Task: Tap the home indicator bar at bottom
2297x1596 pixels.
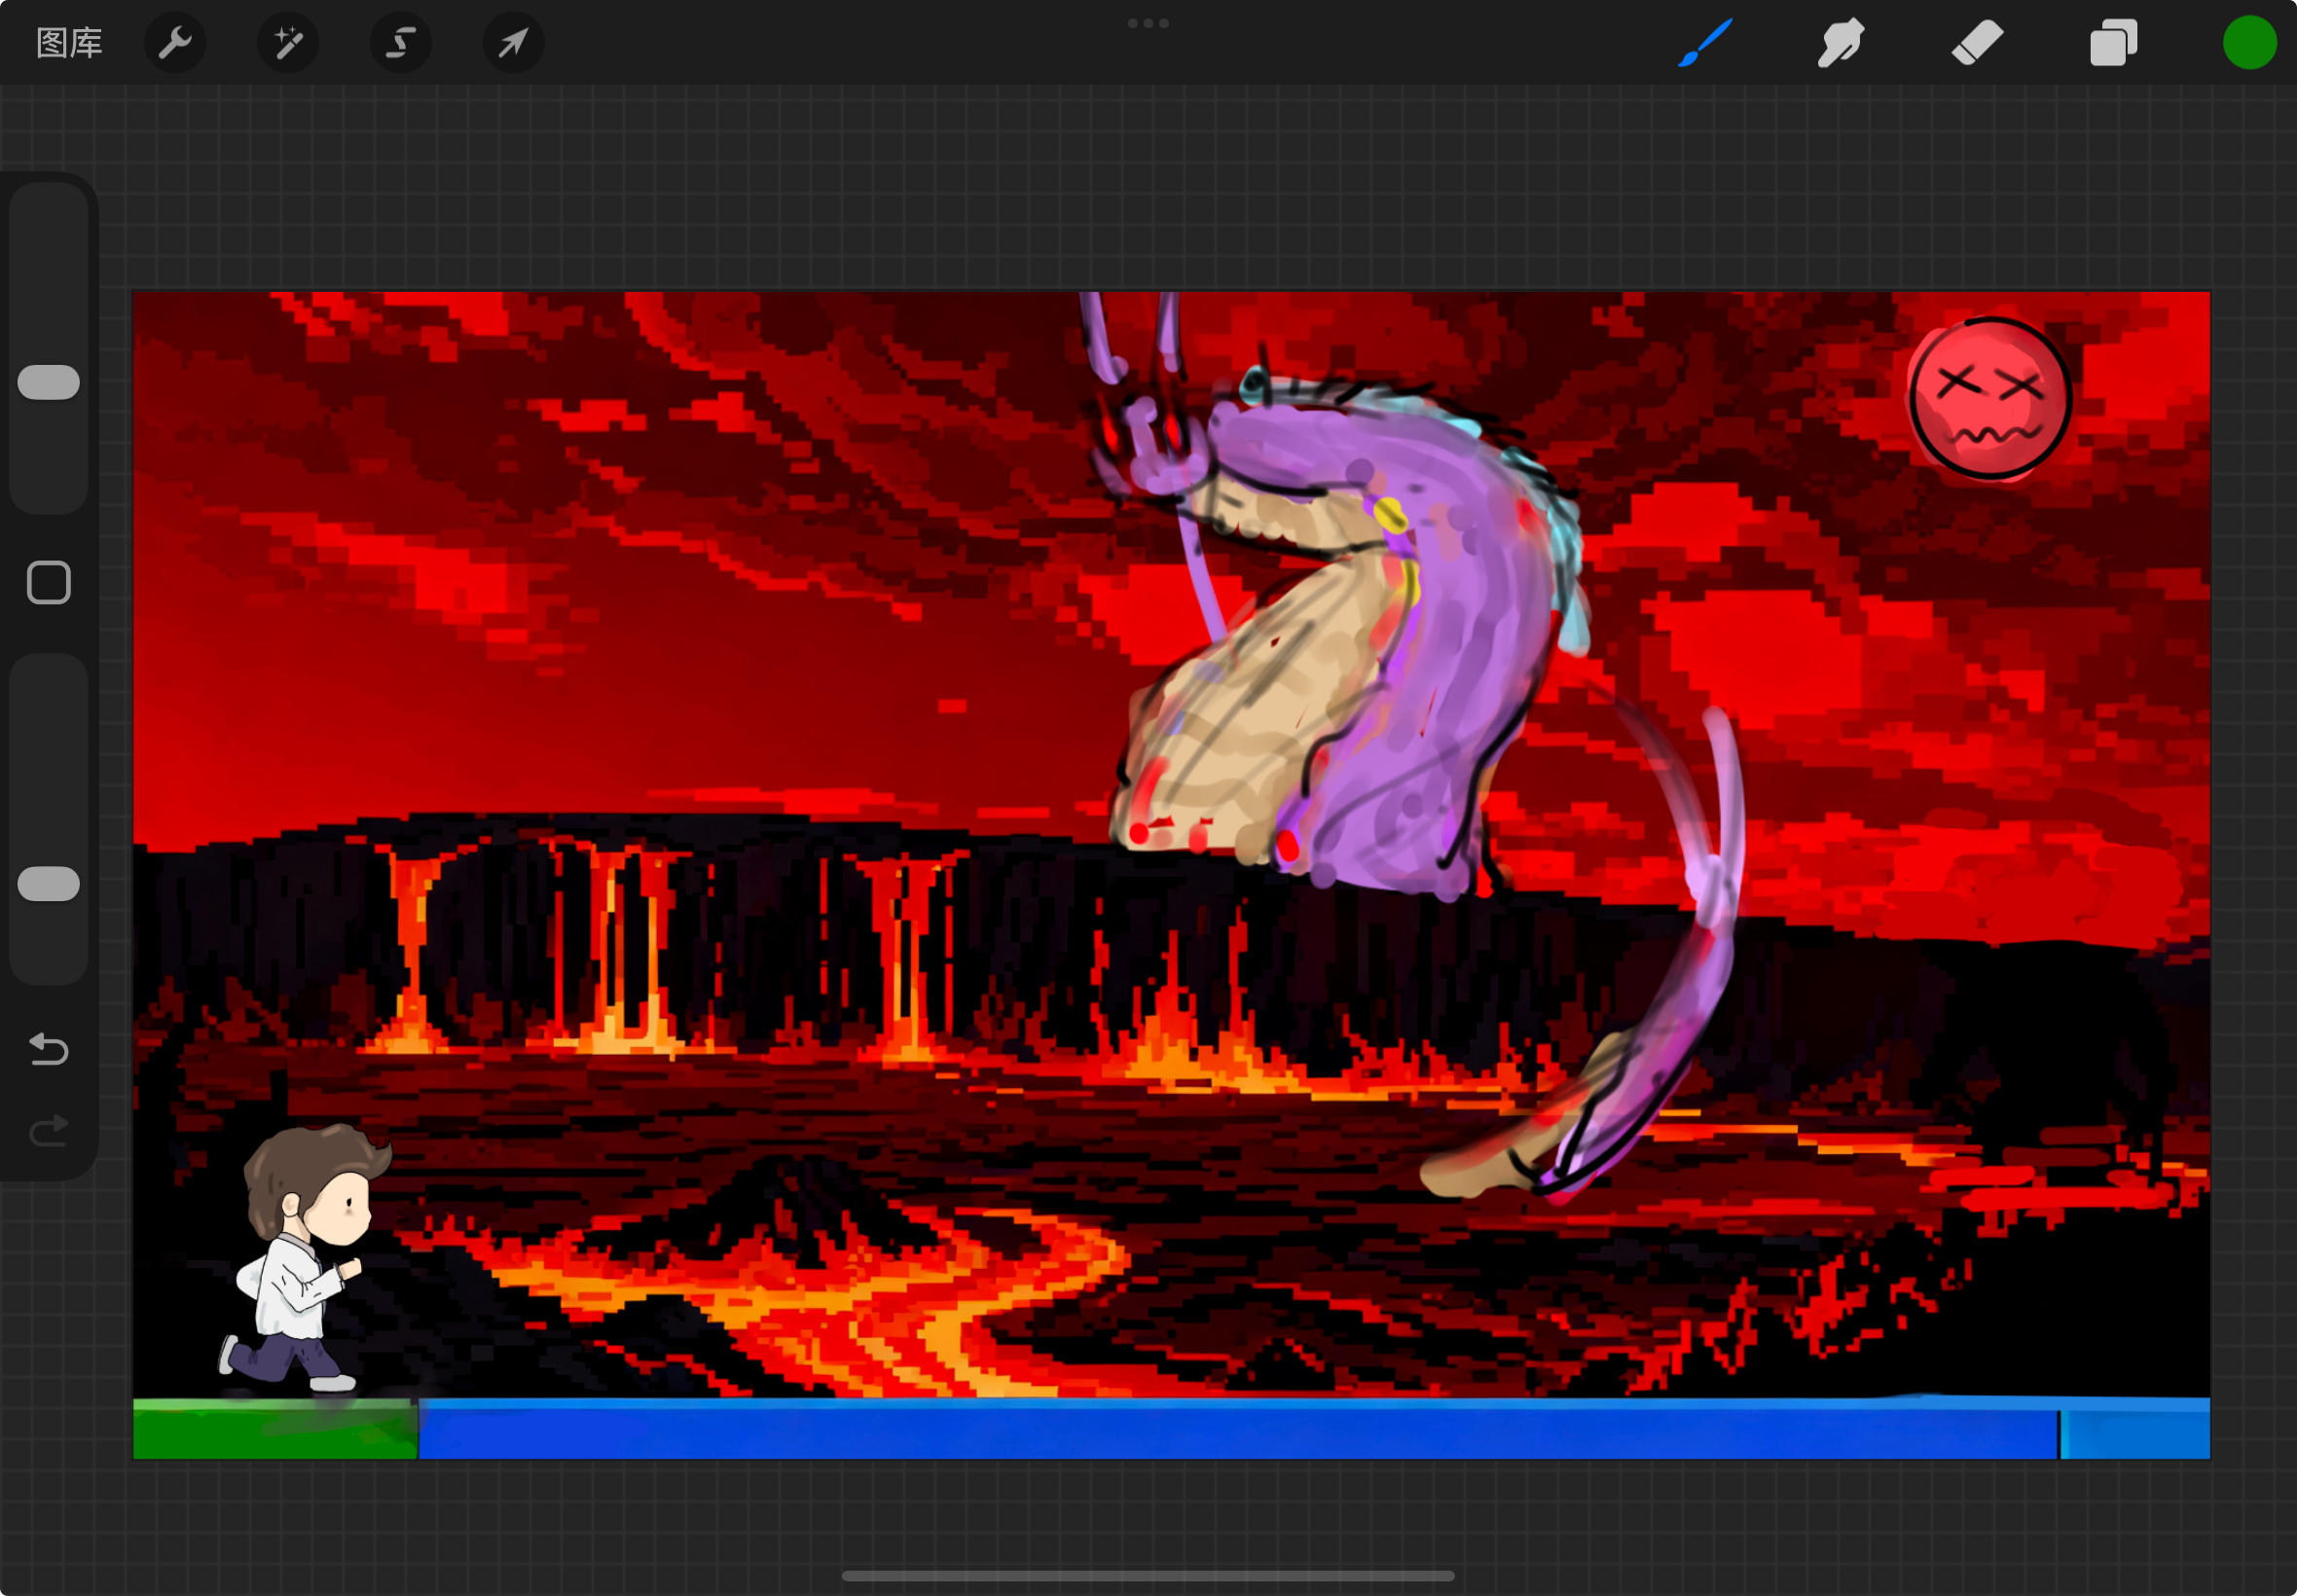Action: click(x=1148, y=1576)
